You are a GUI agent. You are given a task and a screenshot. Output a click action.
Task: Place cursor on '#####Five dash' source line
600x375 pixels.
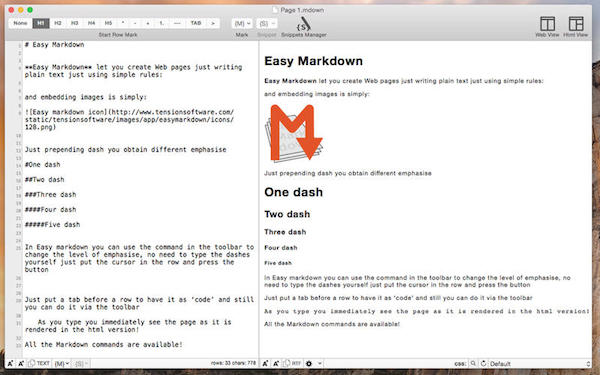click(52, 225)
